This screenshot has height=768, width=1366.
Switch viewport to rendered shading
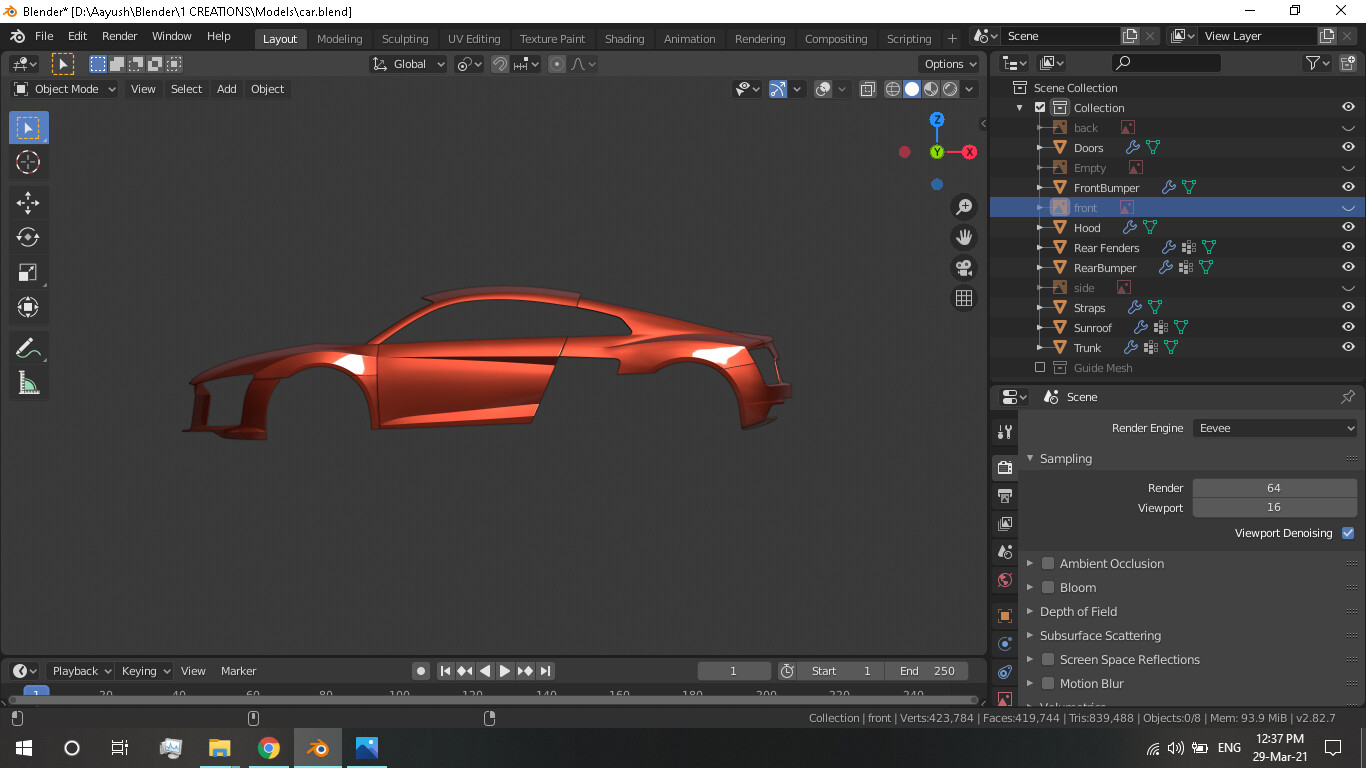point(947,89)
